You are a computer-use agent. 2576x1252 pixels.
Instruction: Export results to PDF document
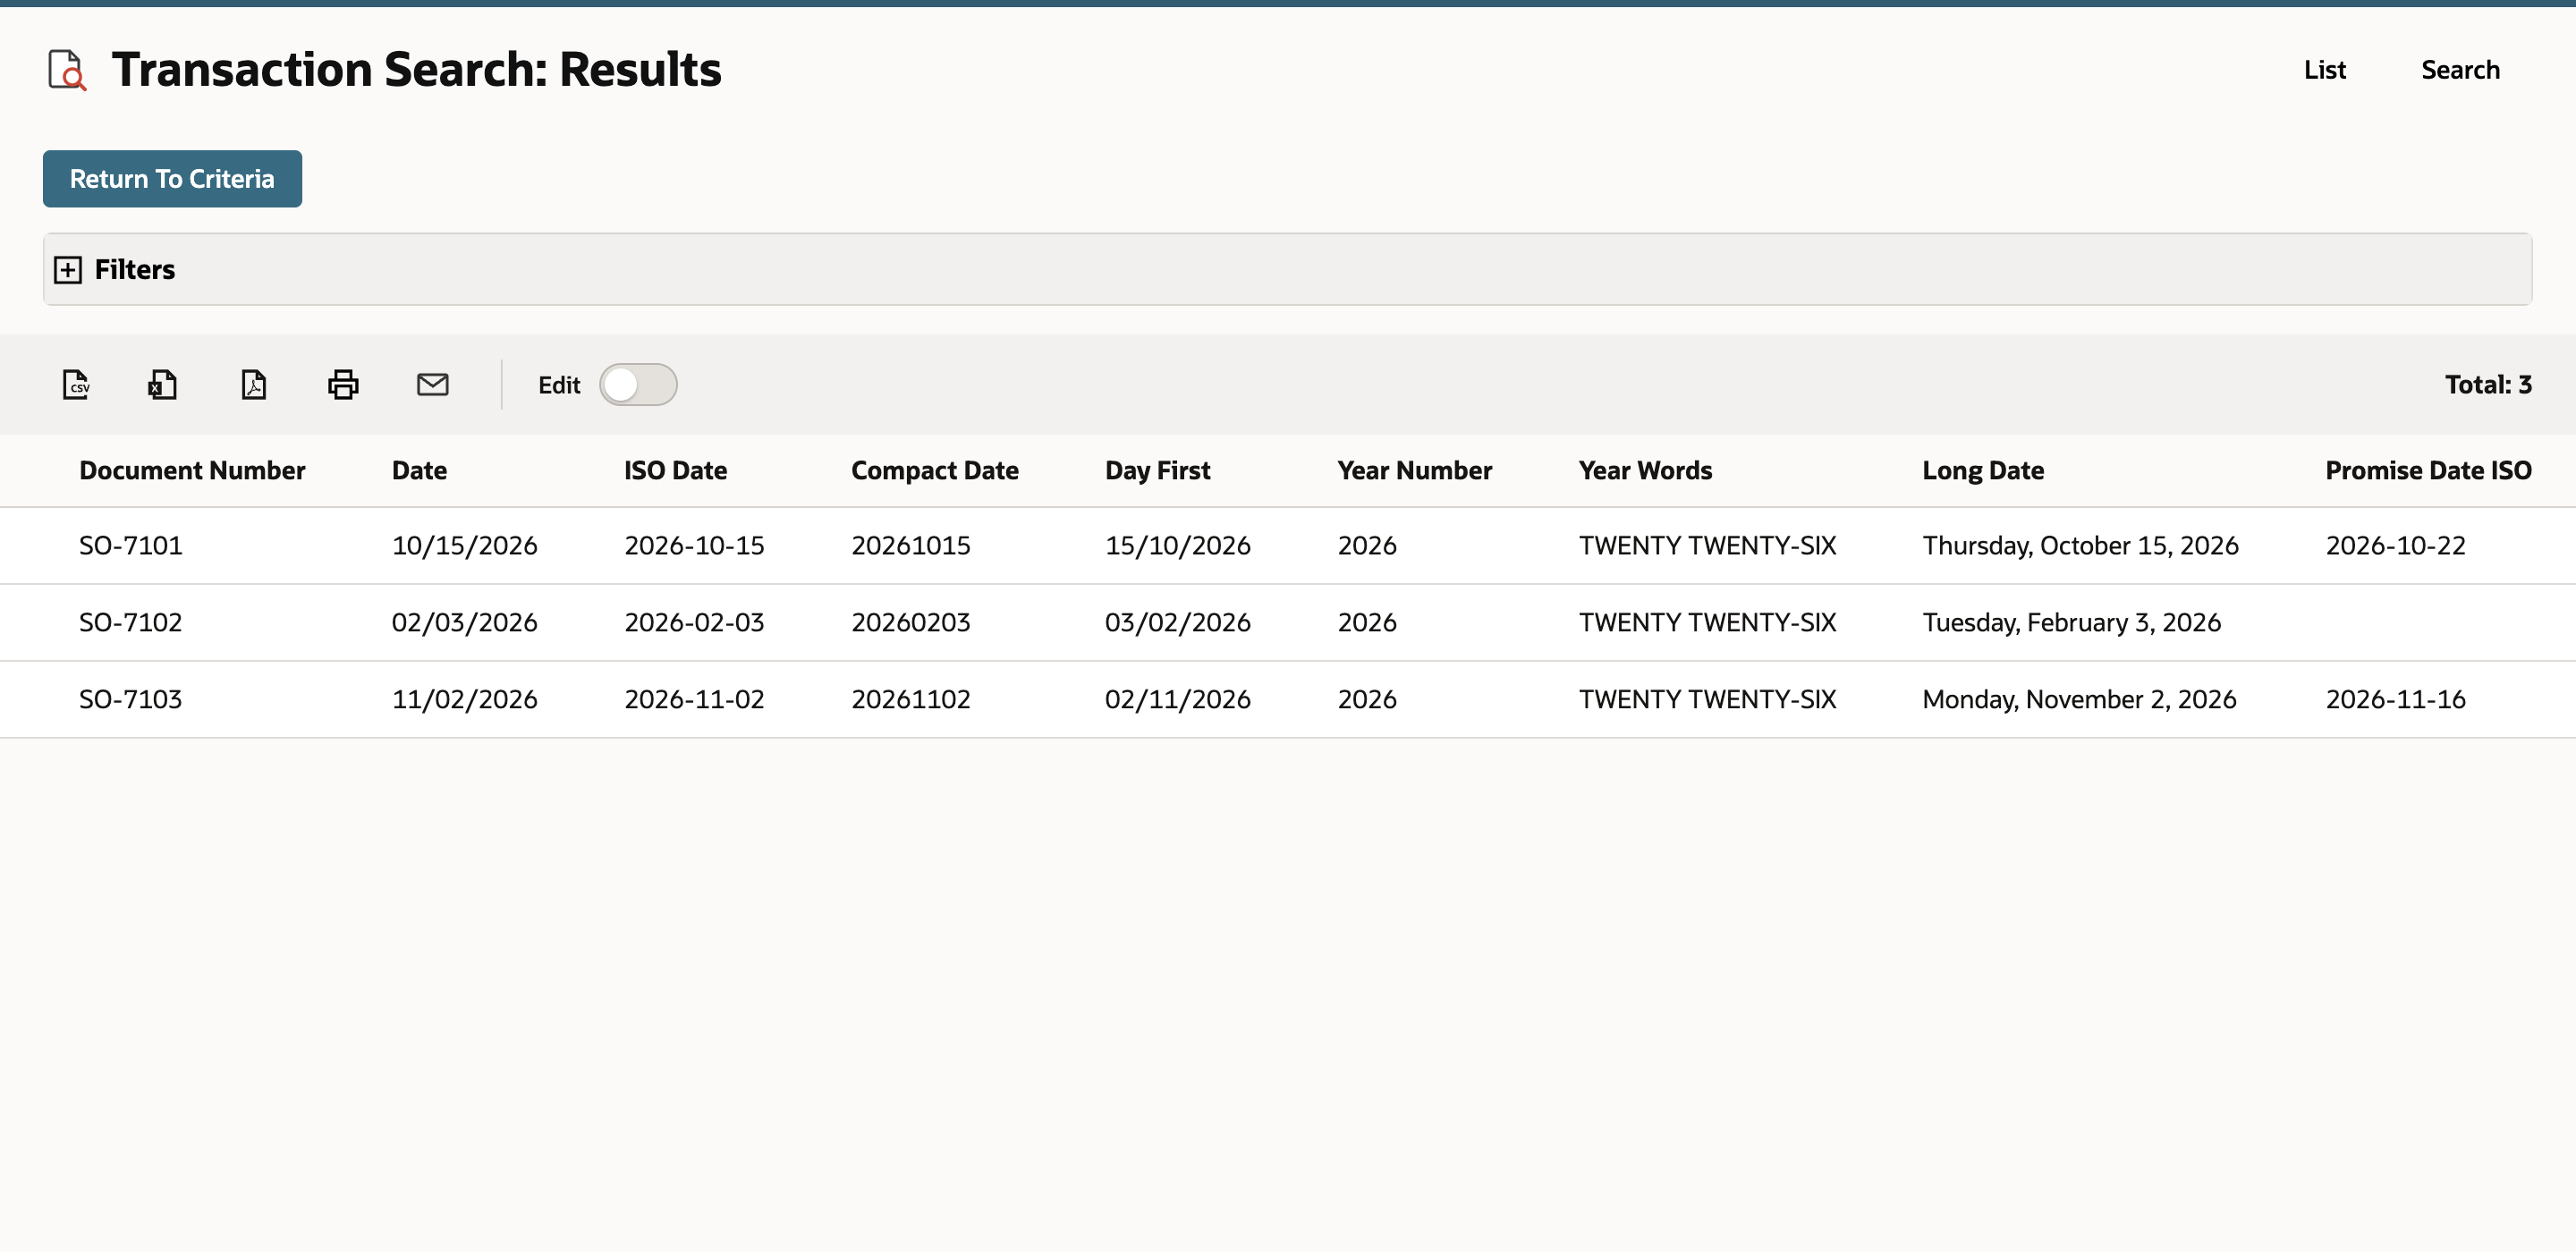click(x=253, y=384)
